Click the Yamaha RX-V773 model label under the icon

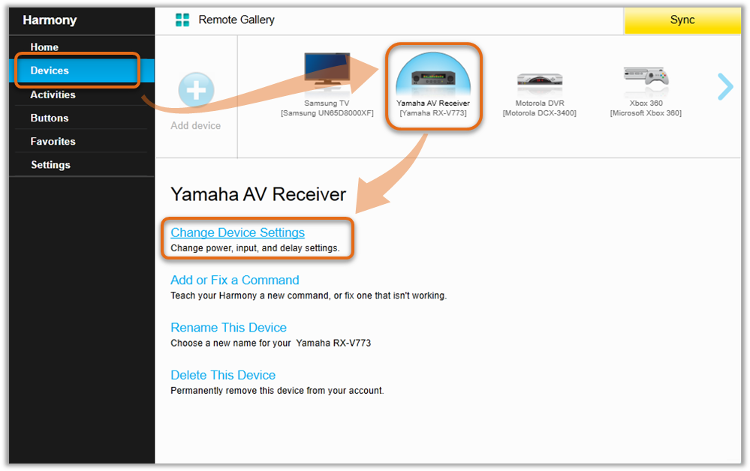pyautogui.click(x=433, y=113)
